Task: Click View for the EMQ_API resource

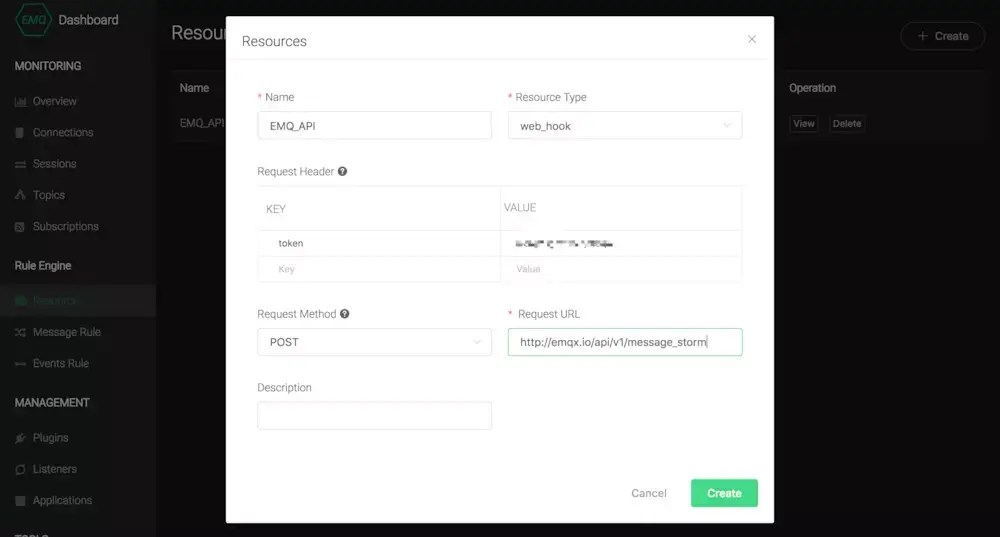Action: 804,124
